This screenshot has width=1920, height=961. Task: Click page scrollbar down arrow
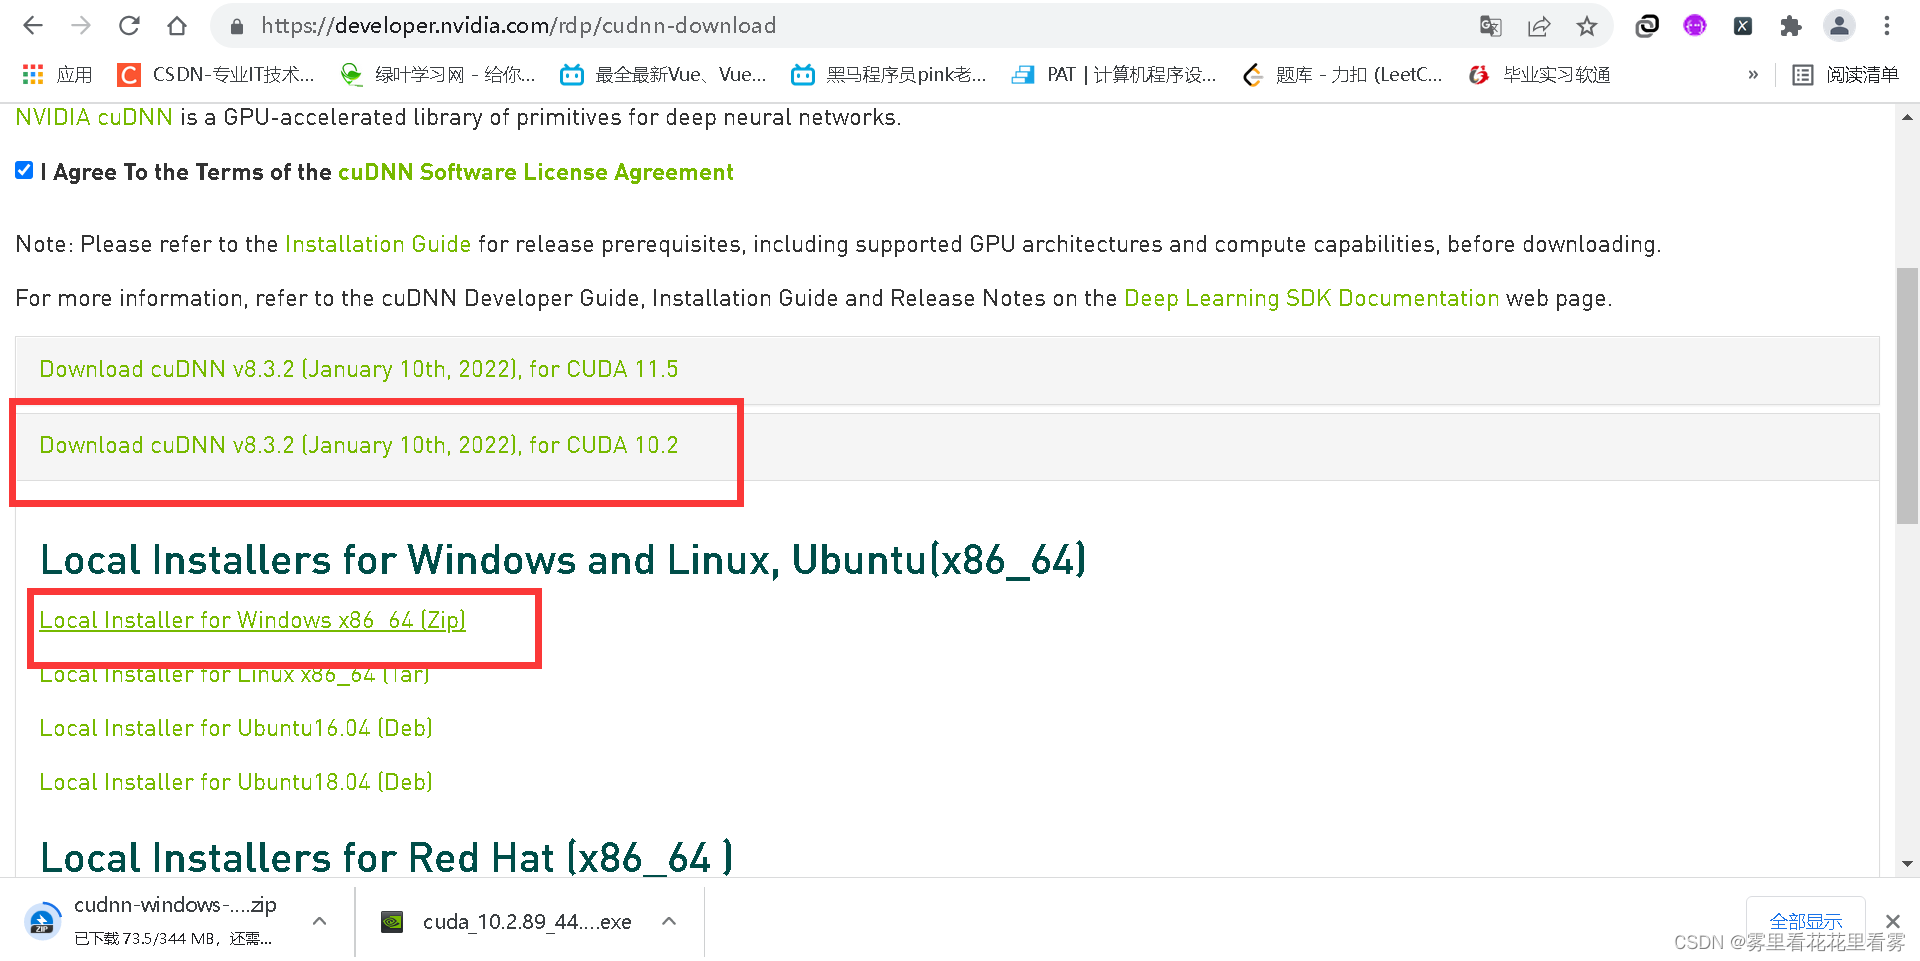point(1908,864)
